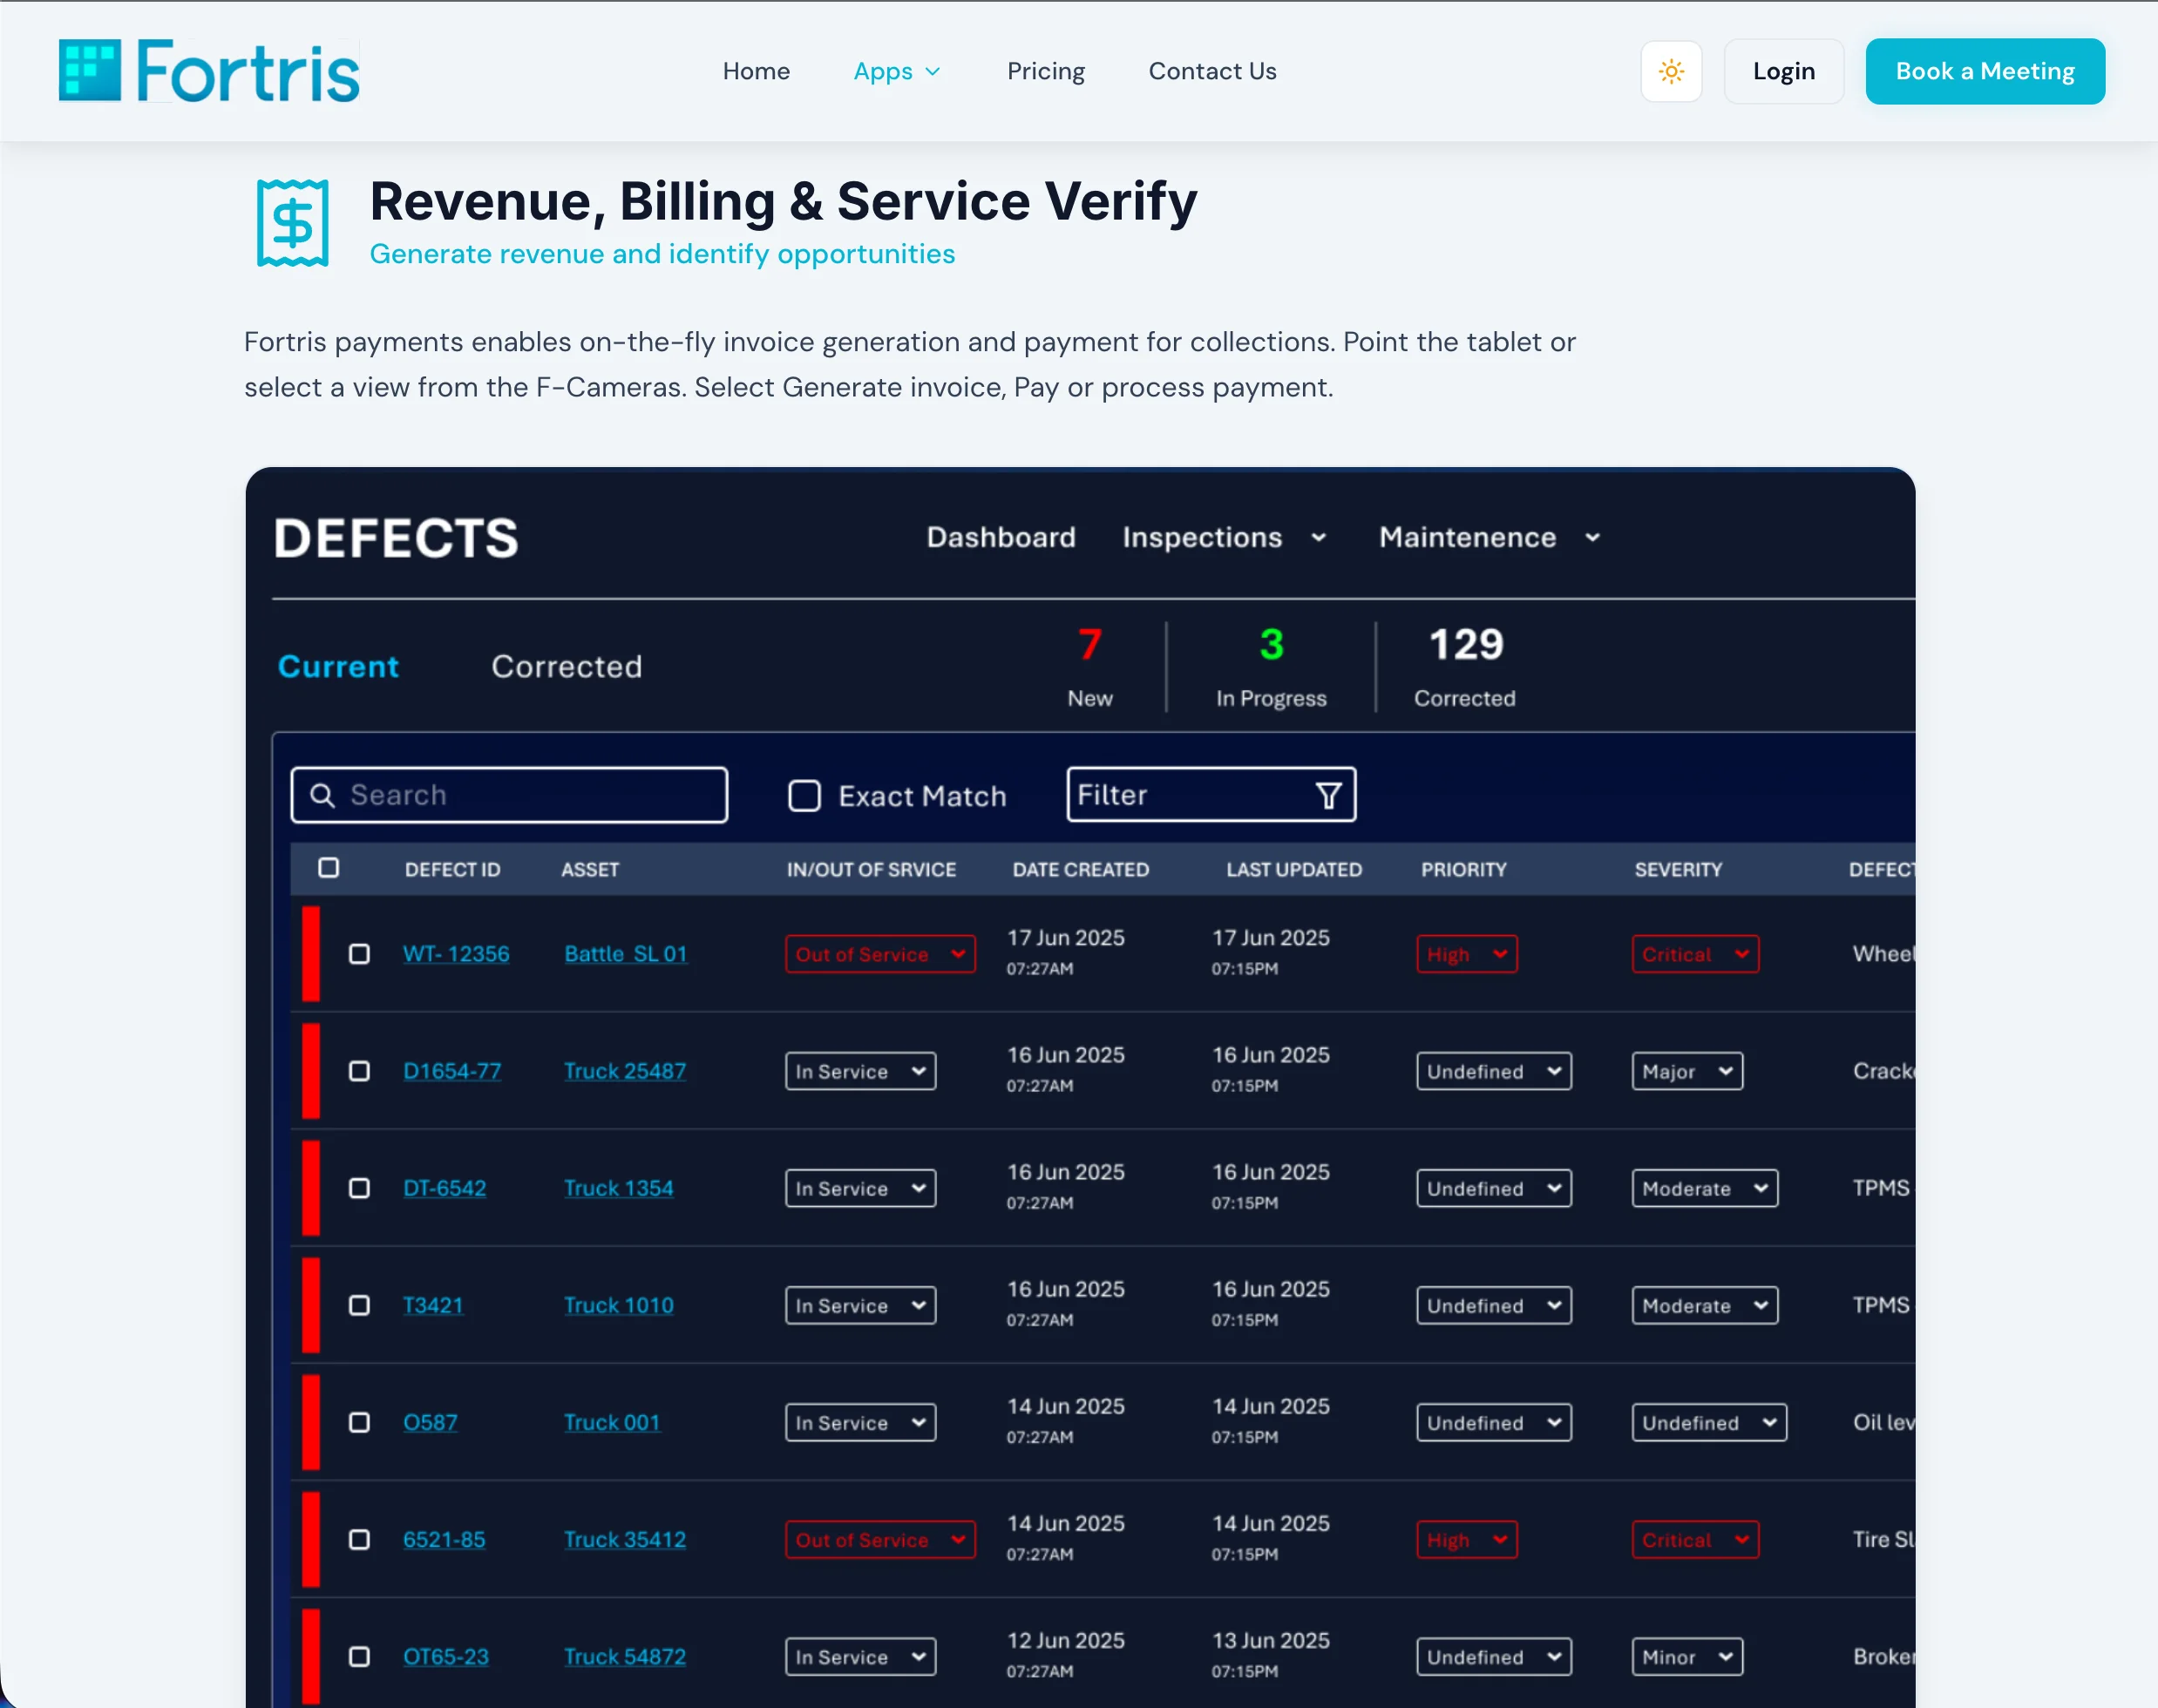Open Pricing page

tap(1045, 71)
